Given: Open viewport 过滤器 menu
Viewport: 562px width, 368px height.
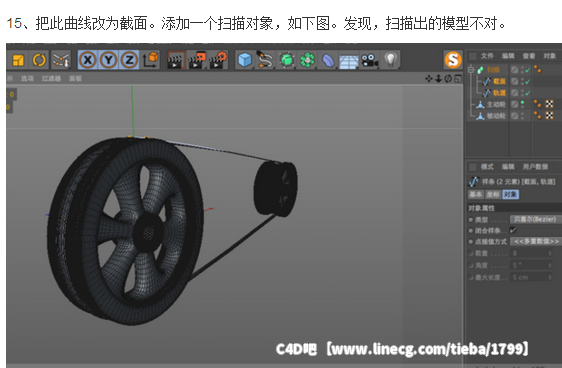Looking at the screenshot, I should pos(51,78).
